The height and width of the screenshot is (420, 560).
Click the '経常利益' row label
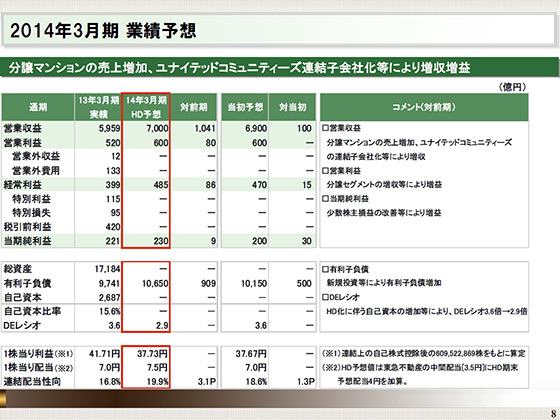click(22, 185)
